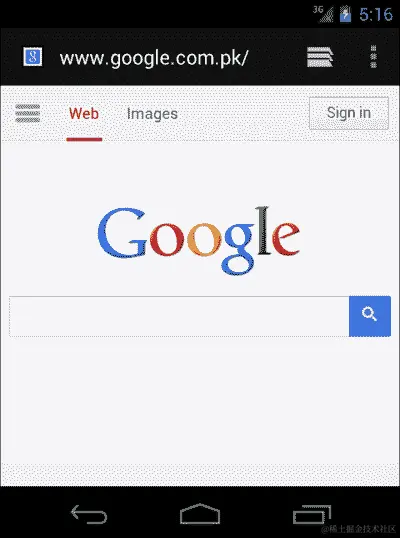Tap the Android back navigation arrow

pos(89,514)
